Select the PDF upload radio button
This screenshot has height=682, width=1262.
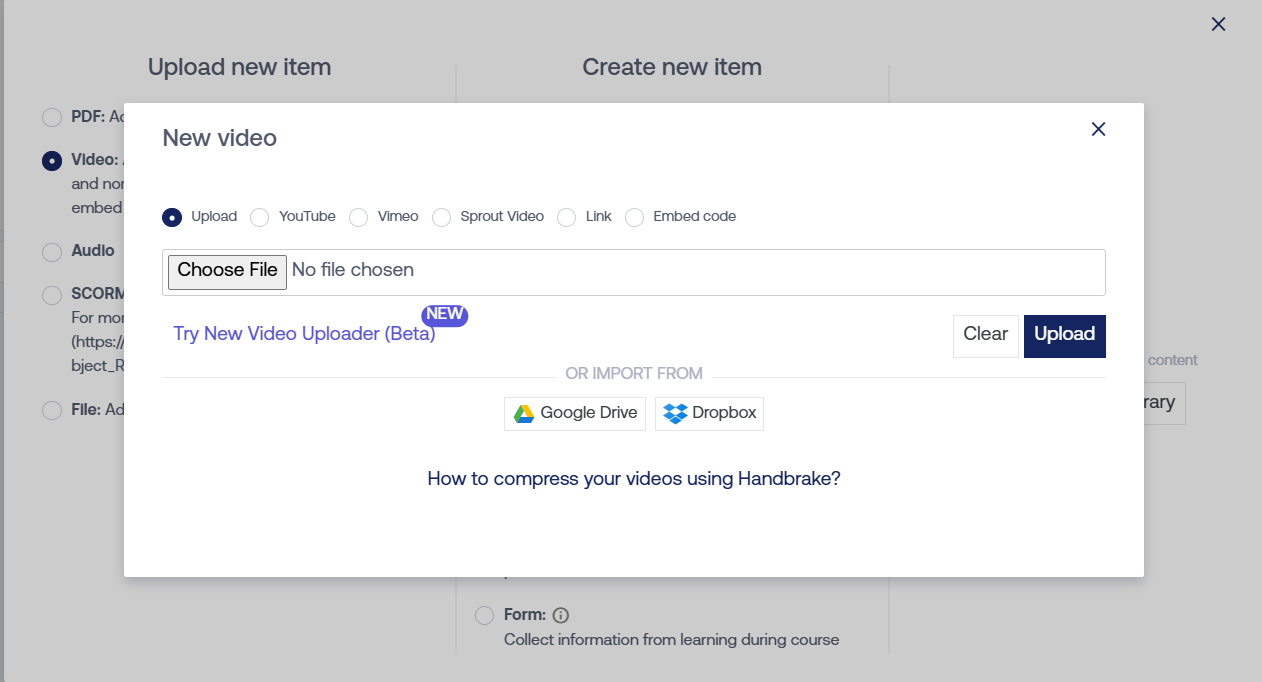tap(52, 117)
